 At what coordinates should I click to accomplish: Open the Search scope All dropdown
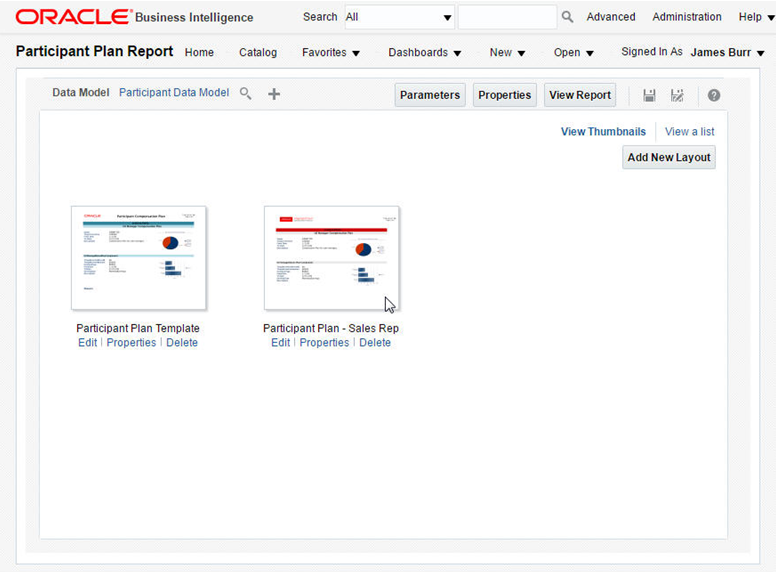(399, 17)
